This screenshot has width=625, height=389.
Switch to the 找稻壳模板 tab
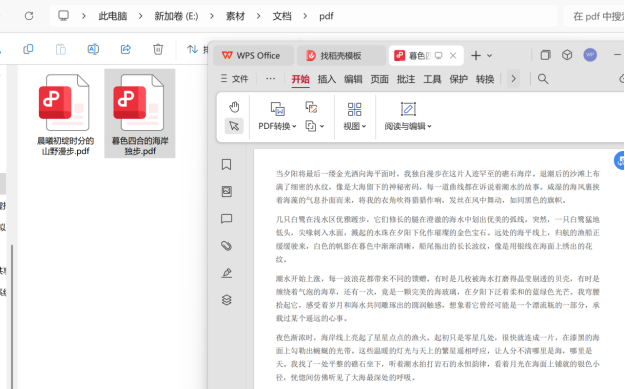click(x=341, y=55)
